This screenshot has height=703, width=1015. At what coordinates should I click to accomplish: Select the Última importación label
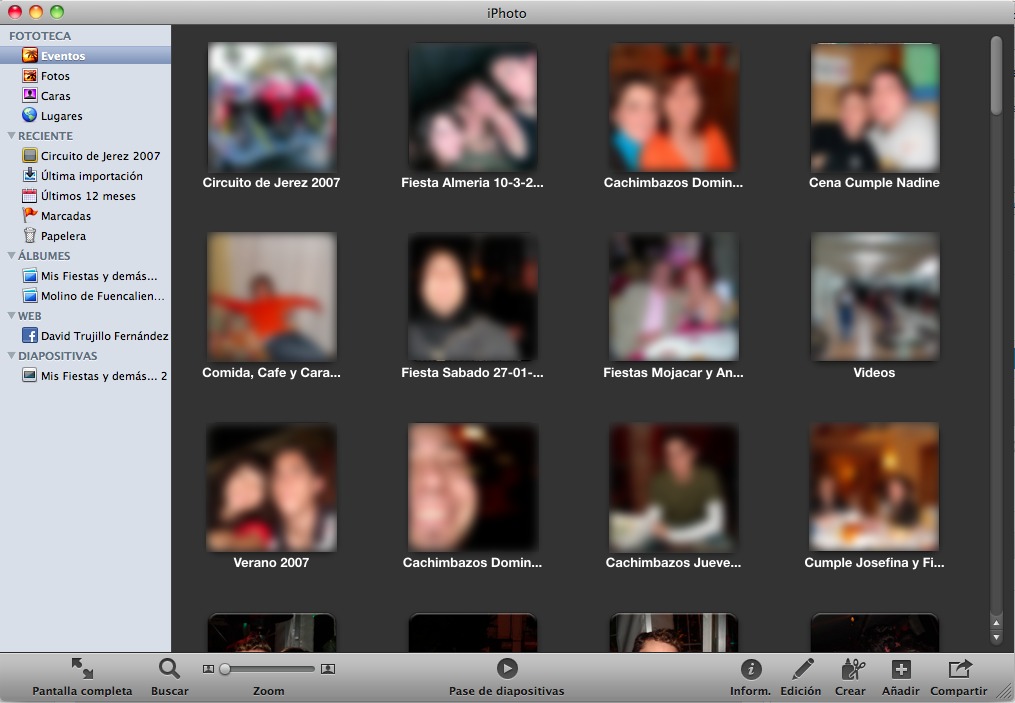coord(92,176)
